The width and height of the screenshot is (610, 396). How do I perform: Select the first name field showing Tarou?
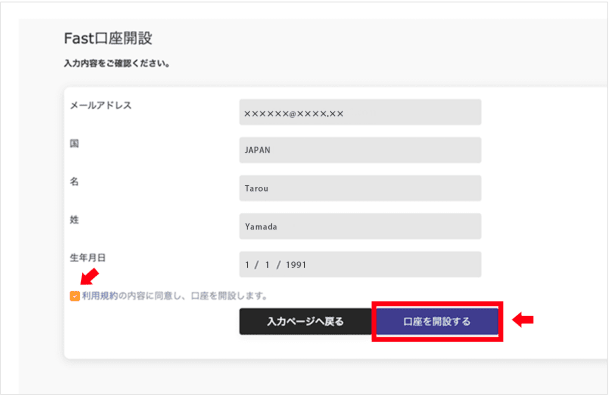click(x=360, y=188)
